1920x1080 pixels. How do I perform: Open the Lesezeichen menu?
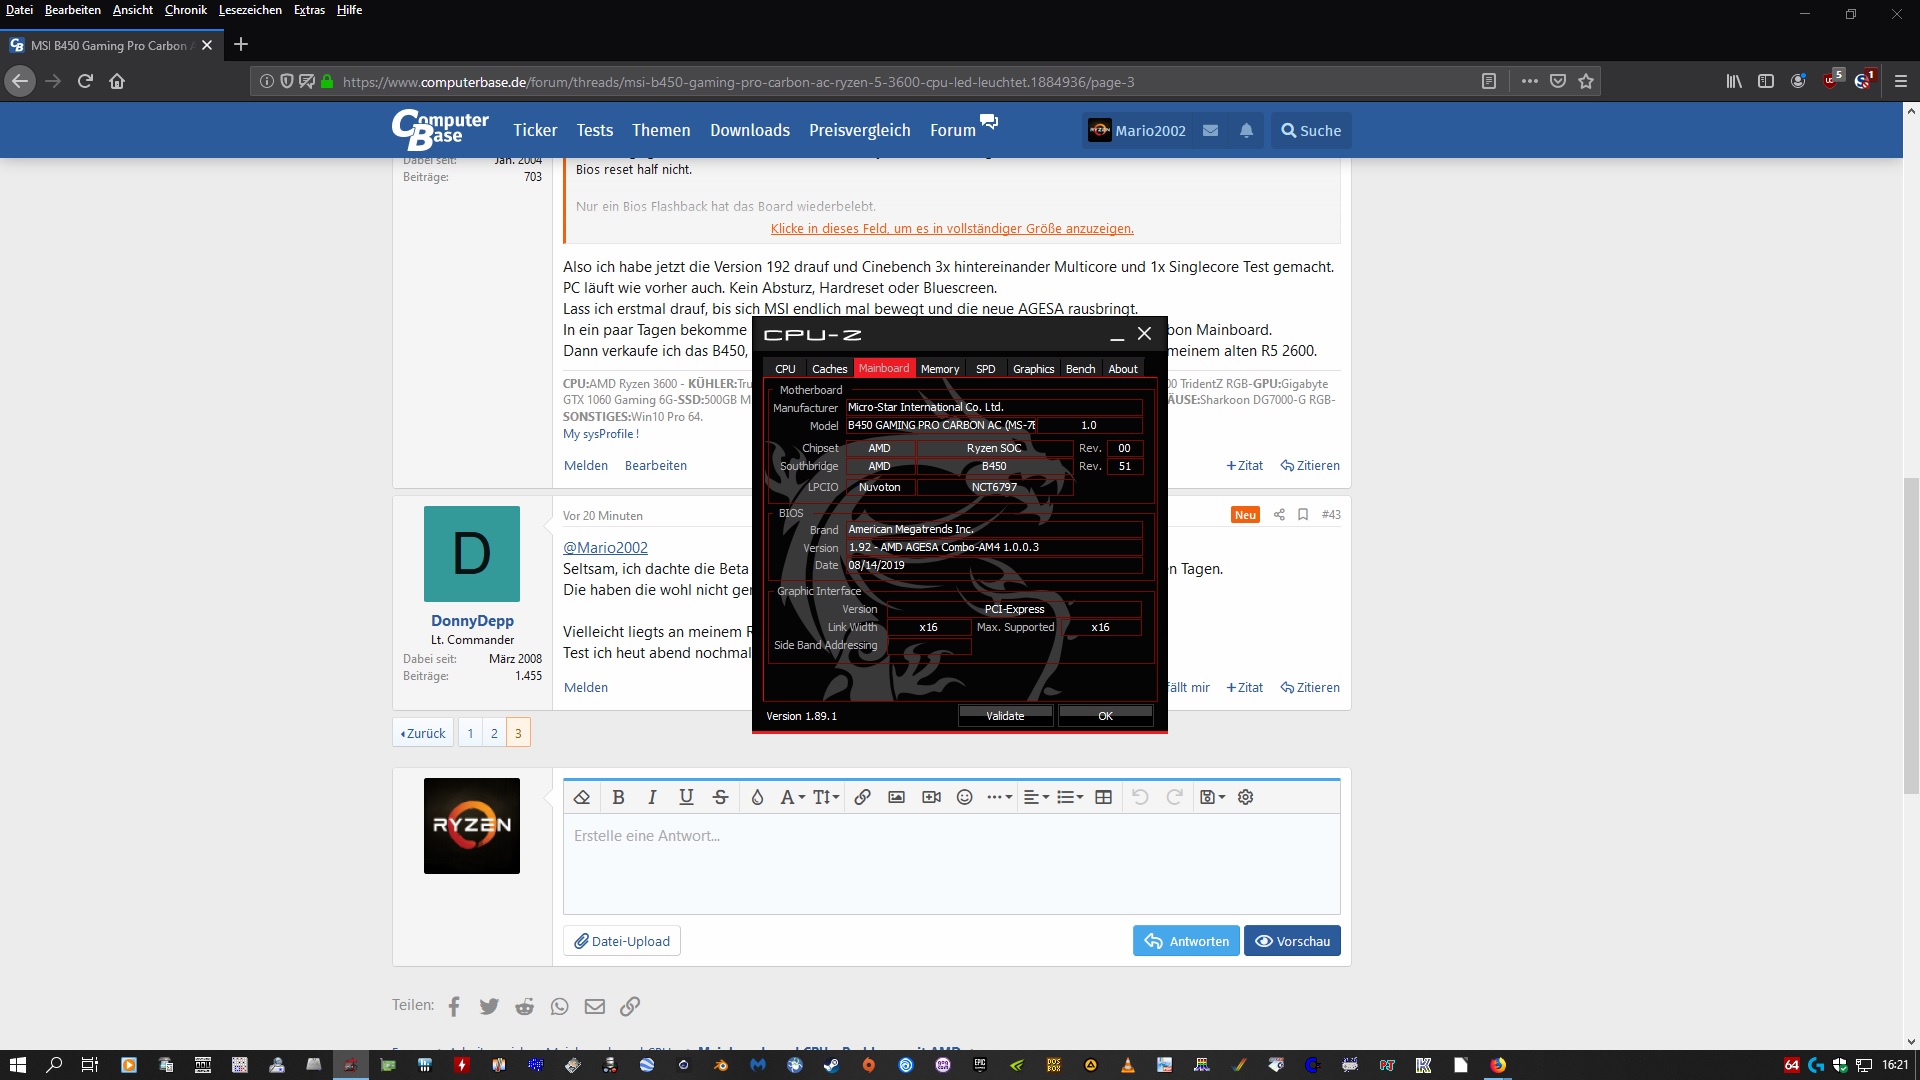(249, 10)
